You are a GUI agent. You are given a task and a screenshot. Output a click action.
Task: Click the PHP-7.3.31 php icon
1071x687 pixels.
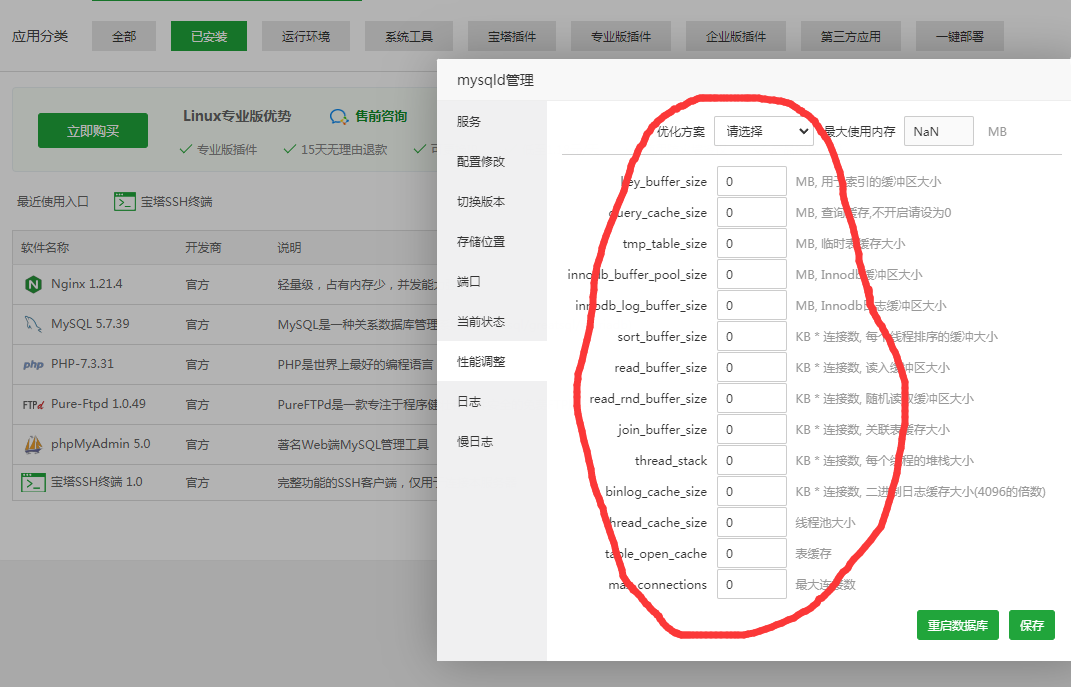(x=33, y=364)
